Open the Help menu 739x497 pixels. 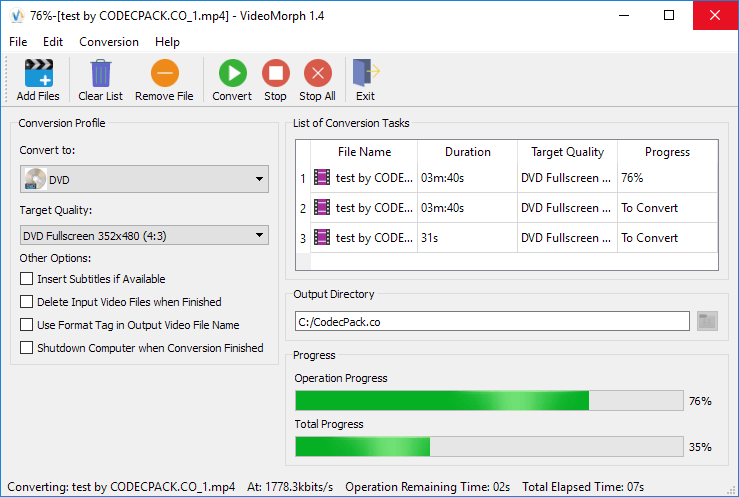click(x=167, y=42)
